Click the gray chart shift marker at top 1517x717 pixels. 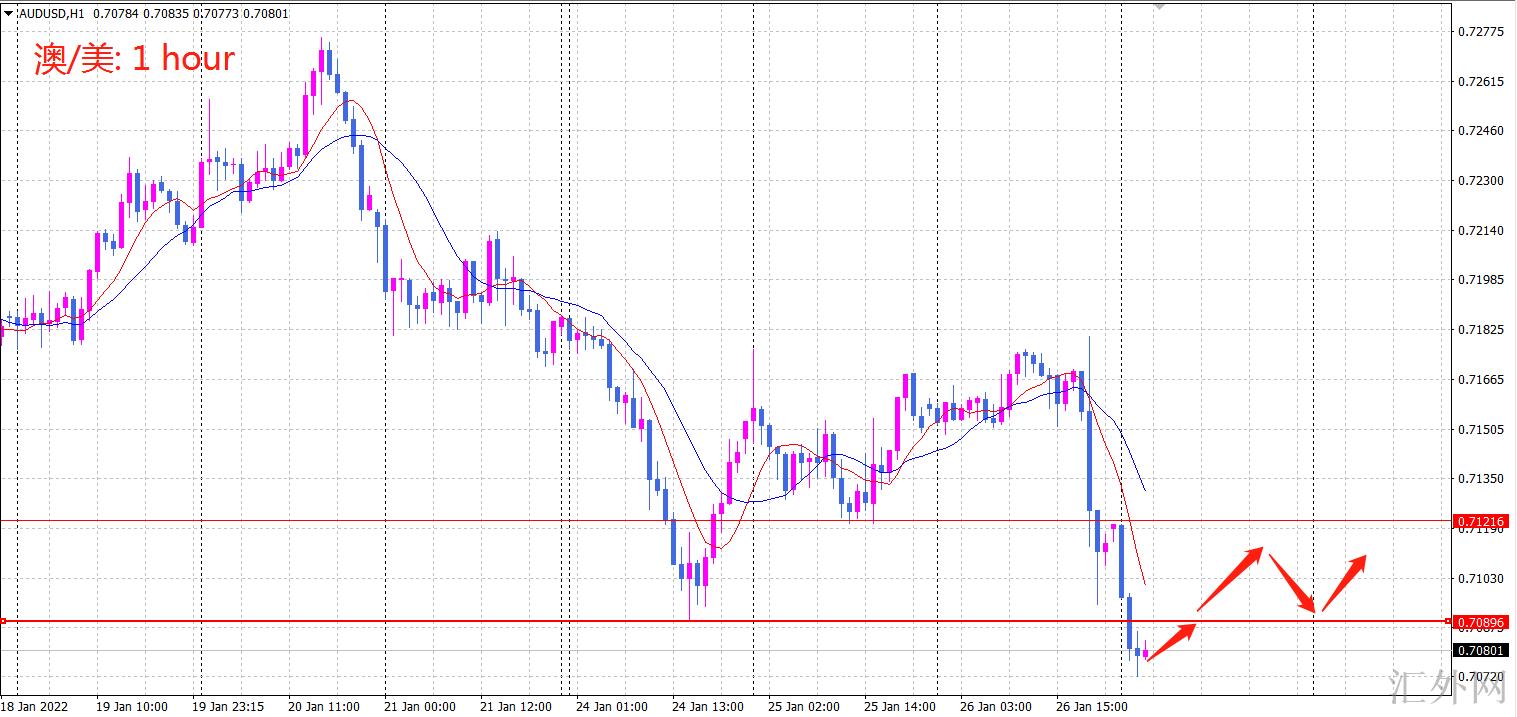click(x=1159, y=5)
